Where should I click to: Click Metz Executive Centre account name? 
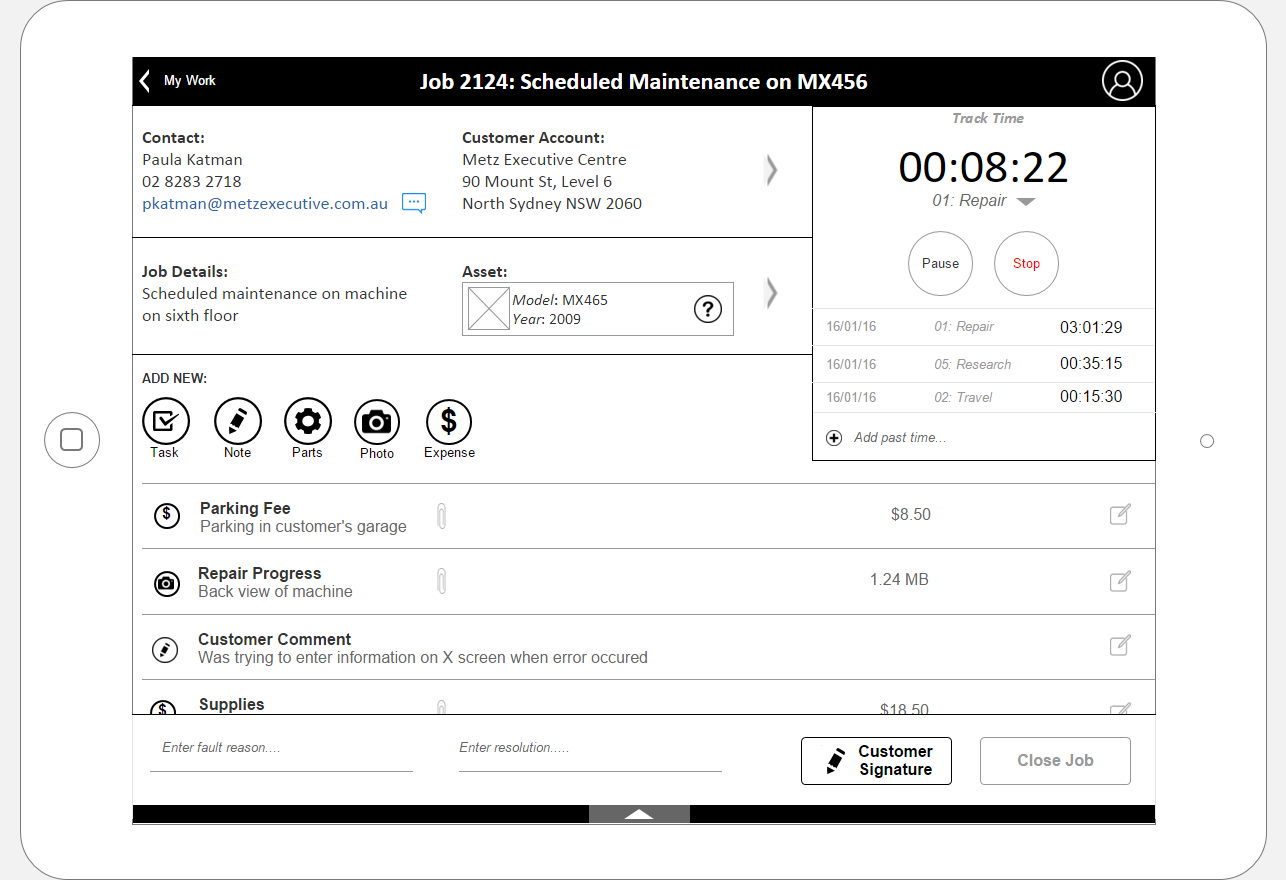[x=544, y=159]
